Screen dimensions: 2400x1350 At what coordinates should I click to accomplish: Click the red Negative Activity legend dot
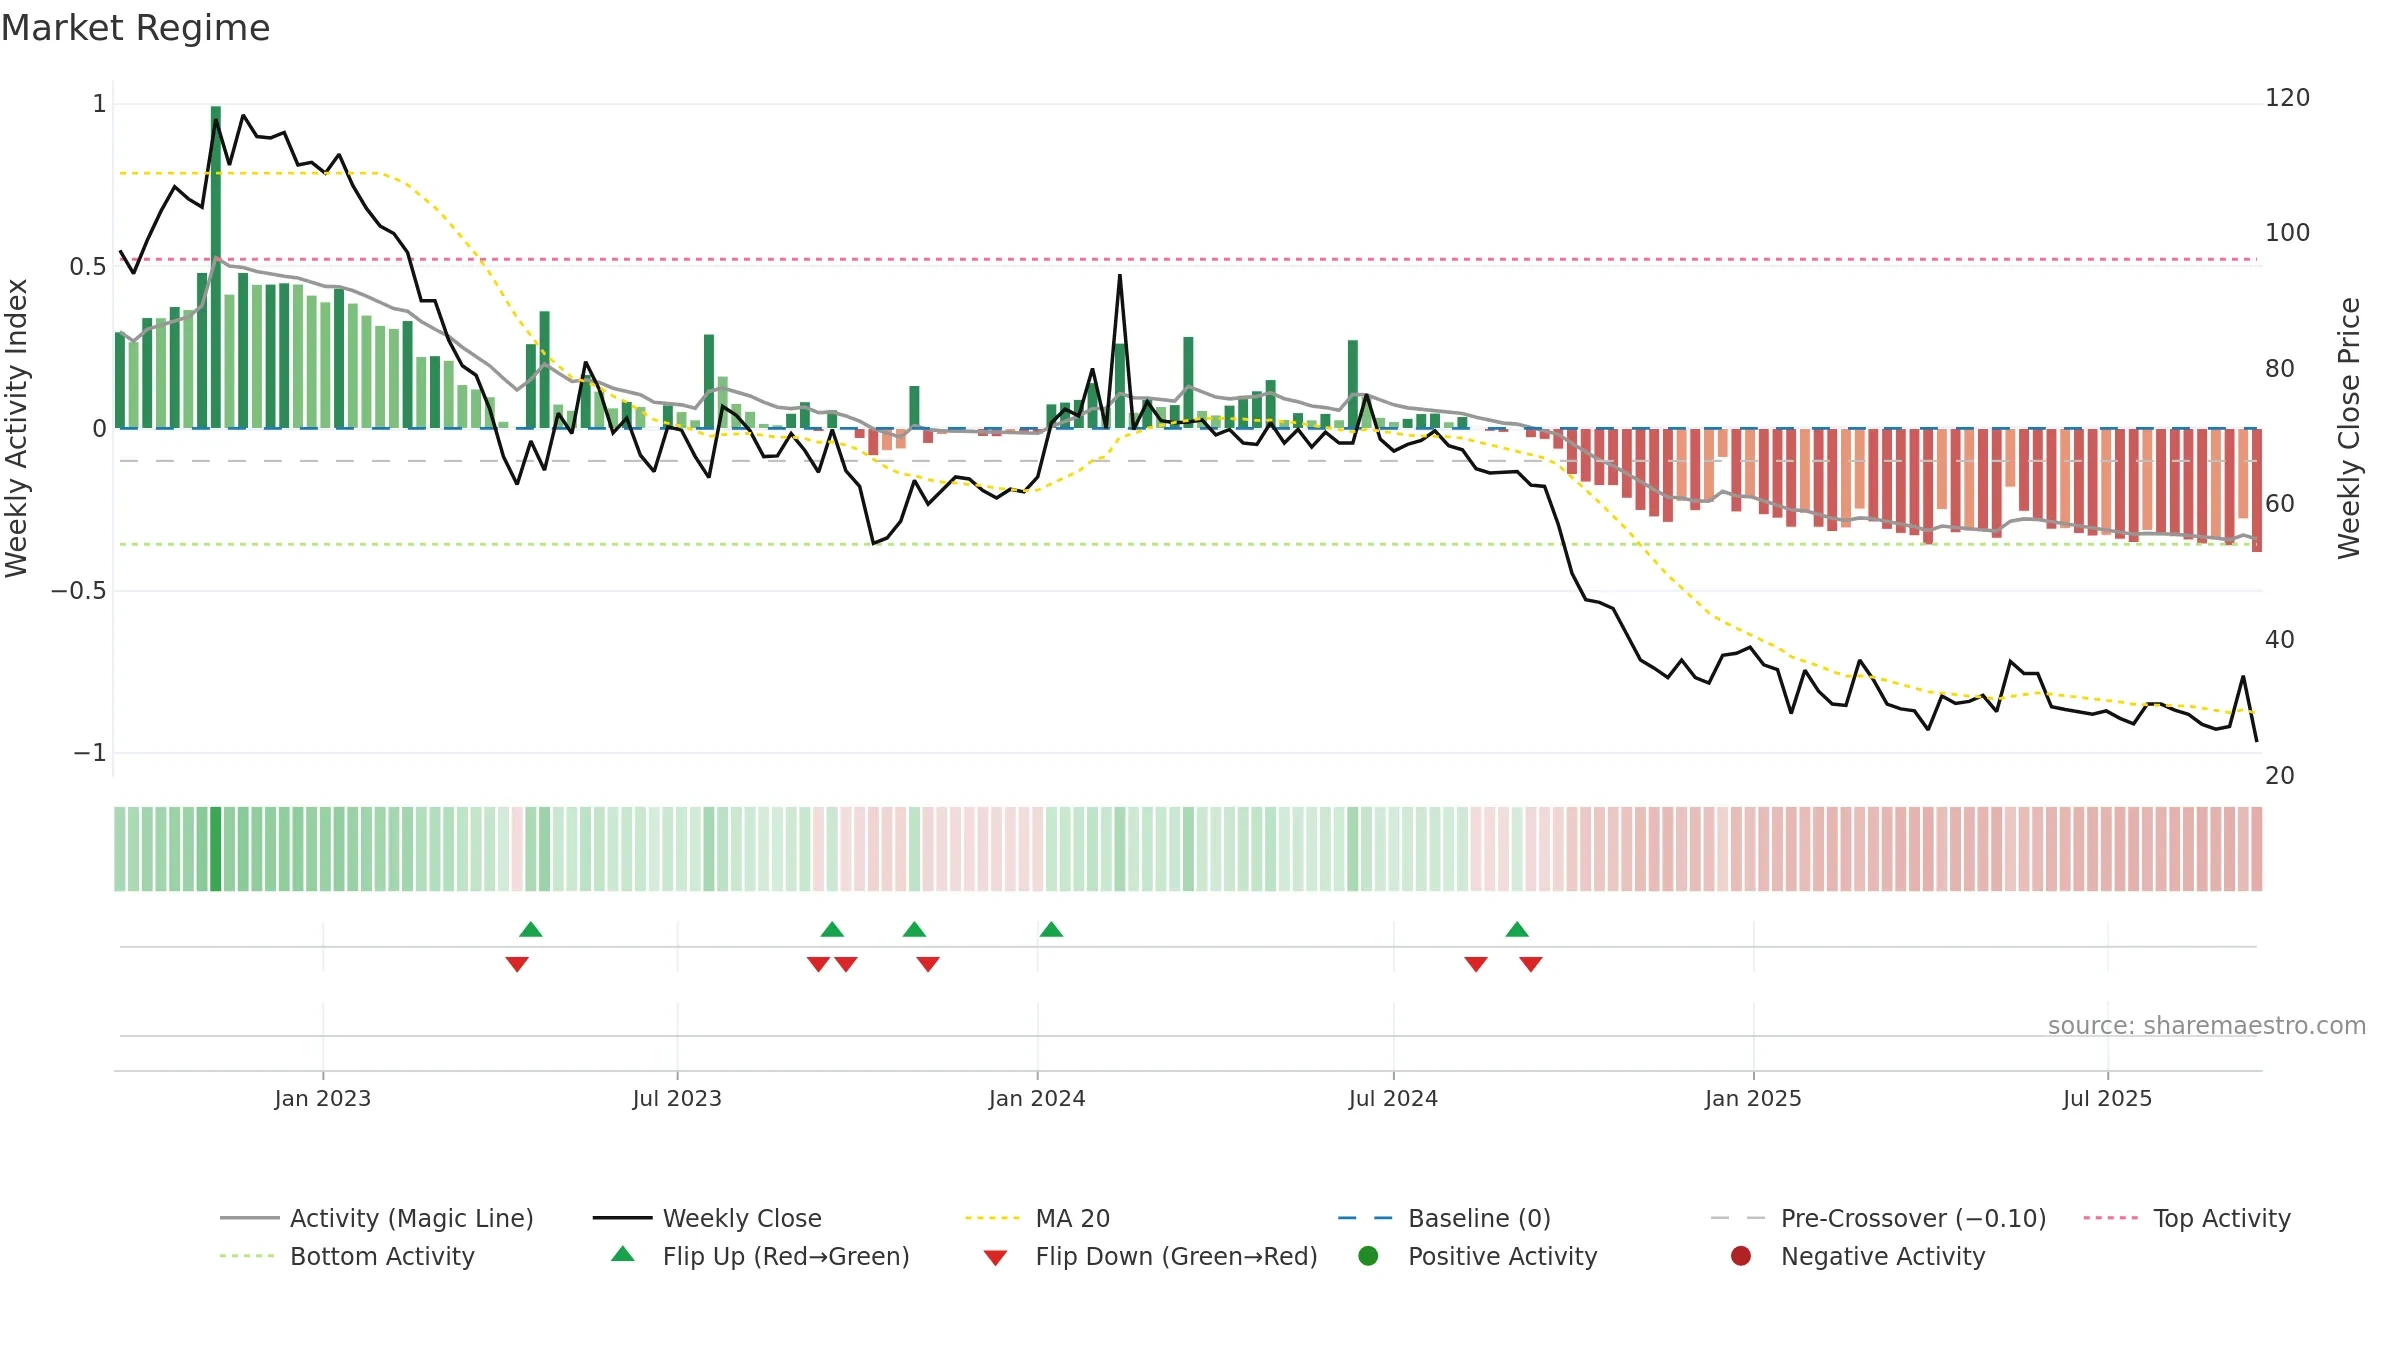pos(1741,1255)
